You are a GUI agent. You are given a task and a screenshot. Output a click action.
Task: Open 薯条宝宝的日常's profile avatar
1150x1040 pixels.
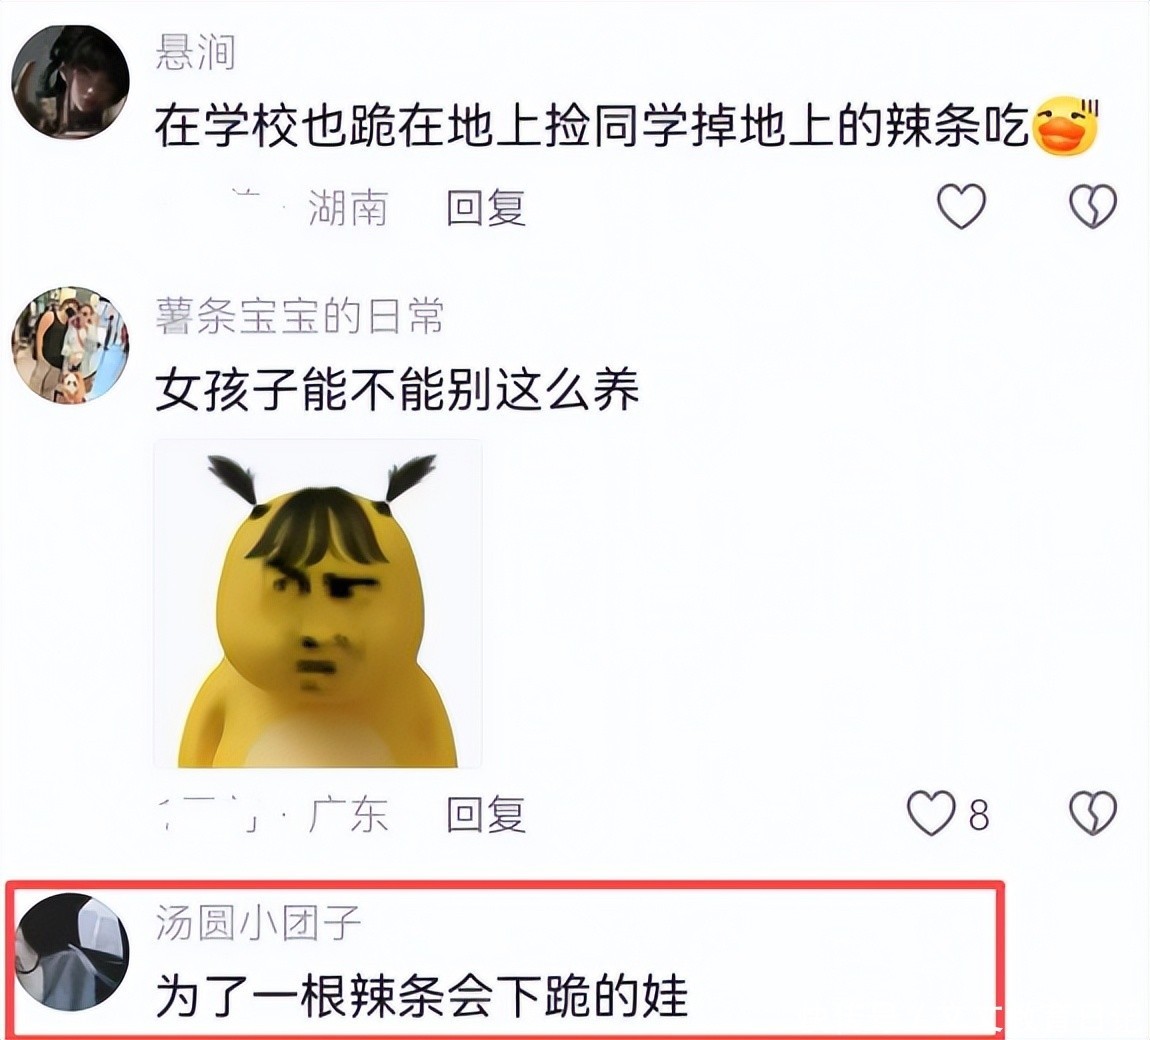coord(70,345)
